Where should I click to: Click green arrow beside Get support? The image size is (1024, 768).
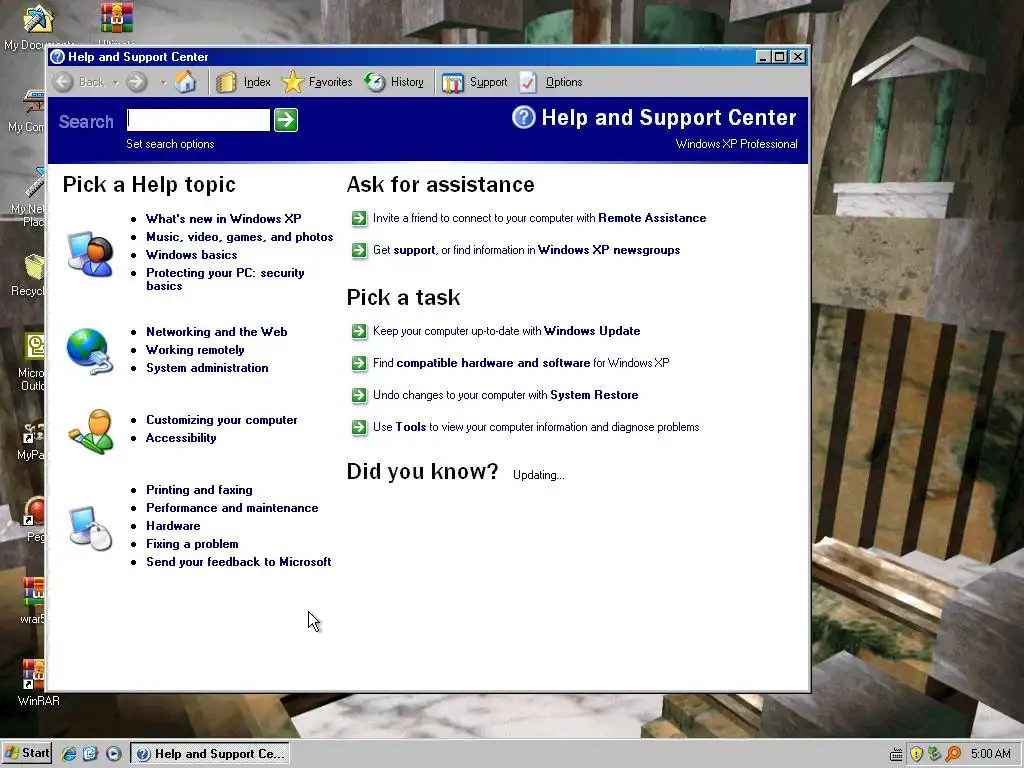[x=359, y=250]
